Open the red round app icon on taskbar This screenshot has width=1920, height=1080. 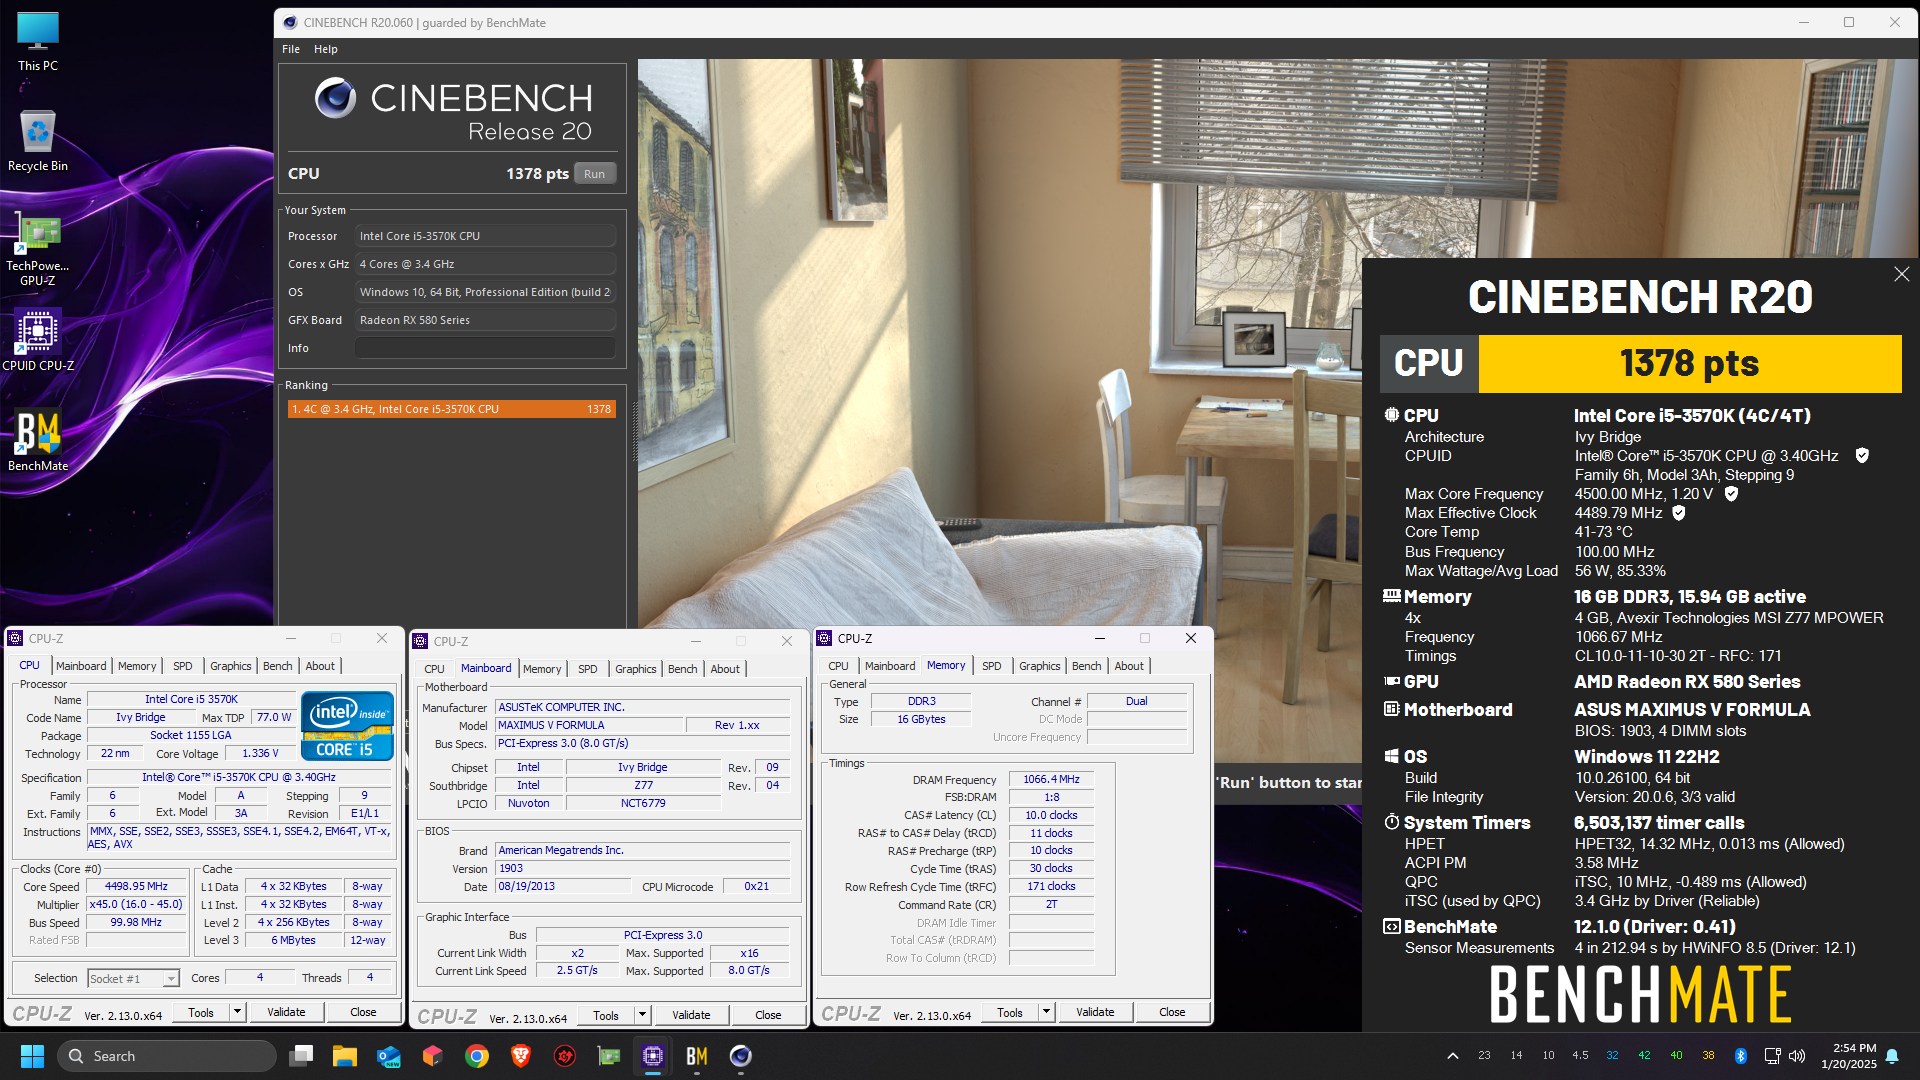coord(565,1056)
